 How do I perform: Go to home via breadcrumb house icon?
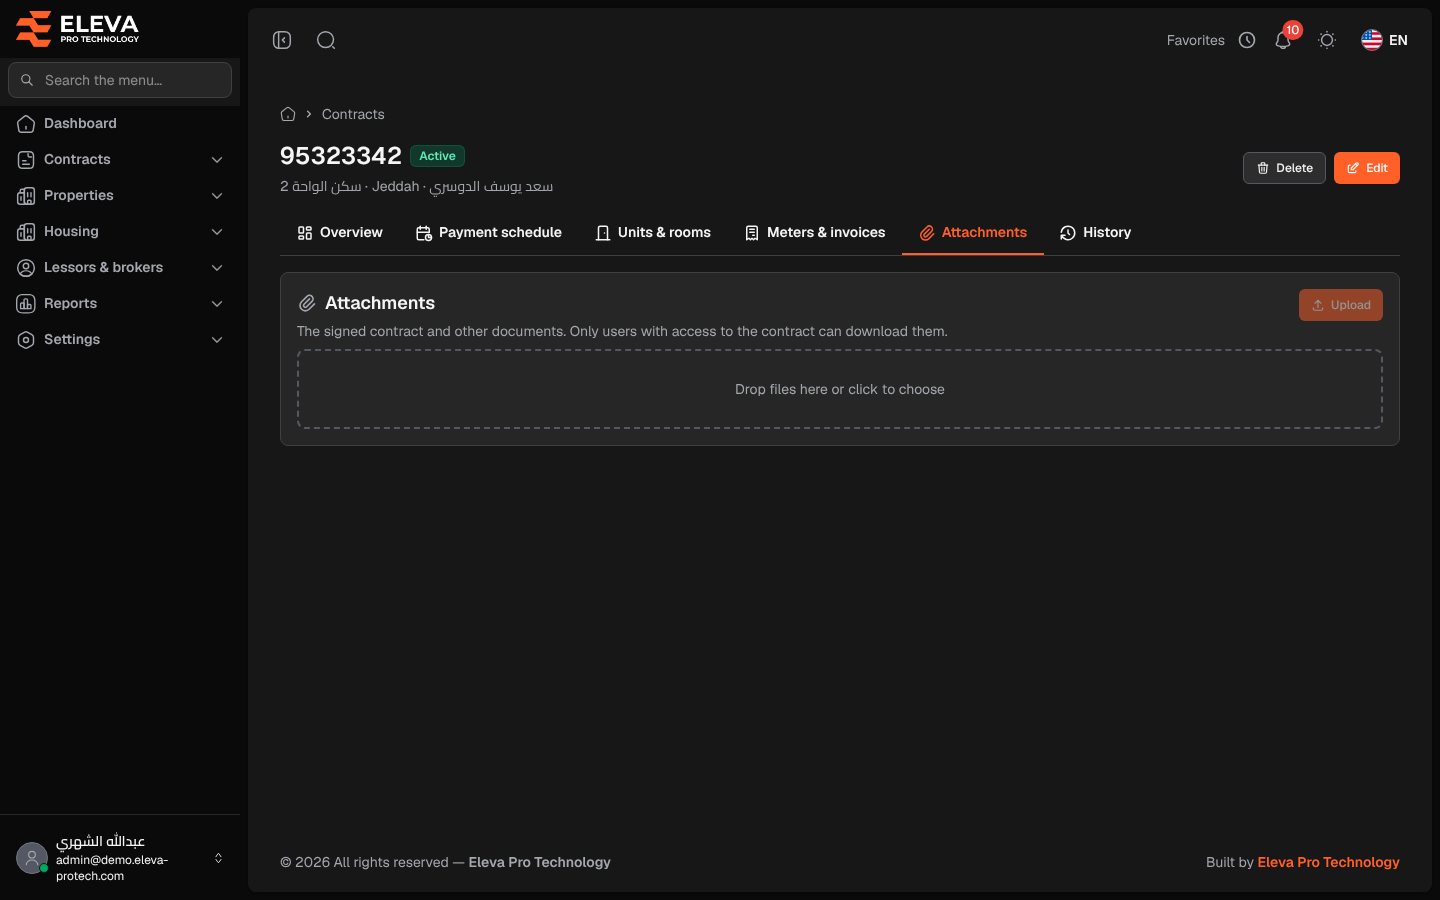coord(288,114)
